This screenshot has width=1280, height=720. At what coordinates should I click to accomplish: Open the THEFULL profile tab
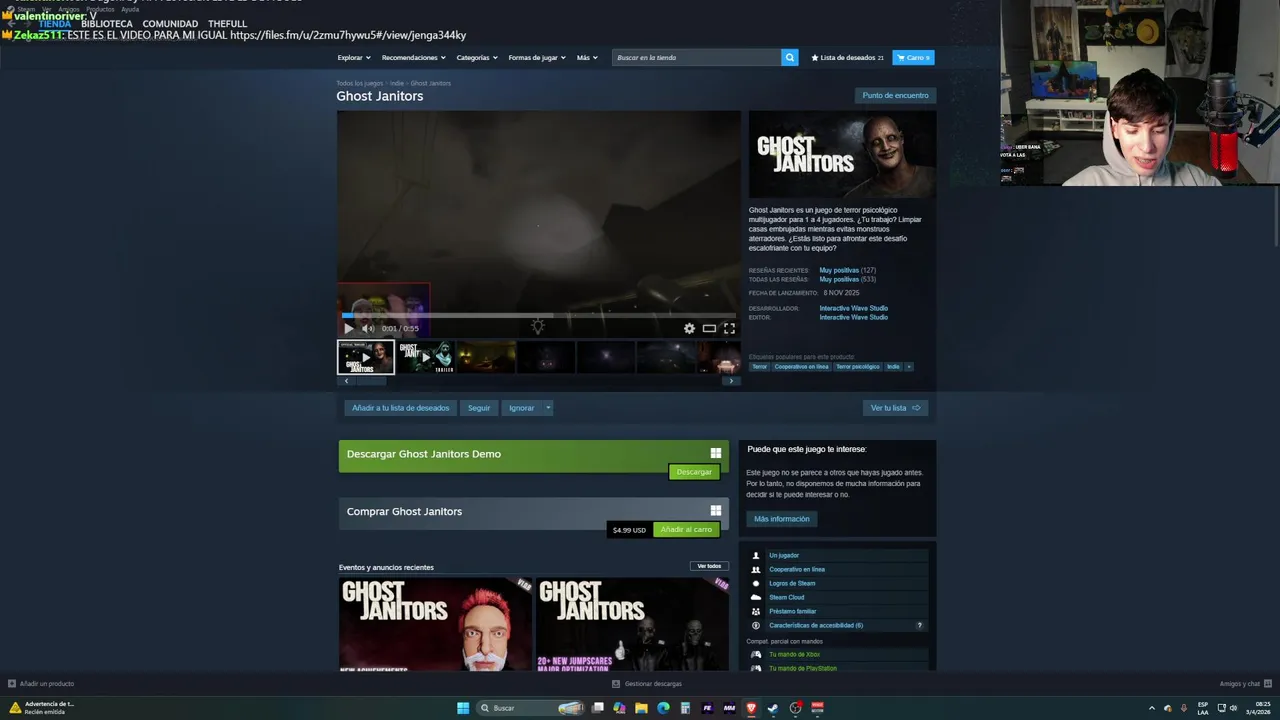click(227, 24)
